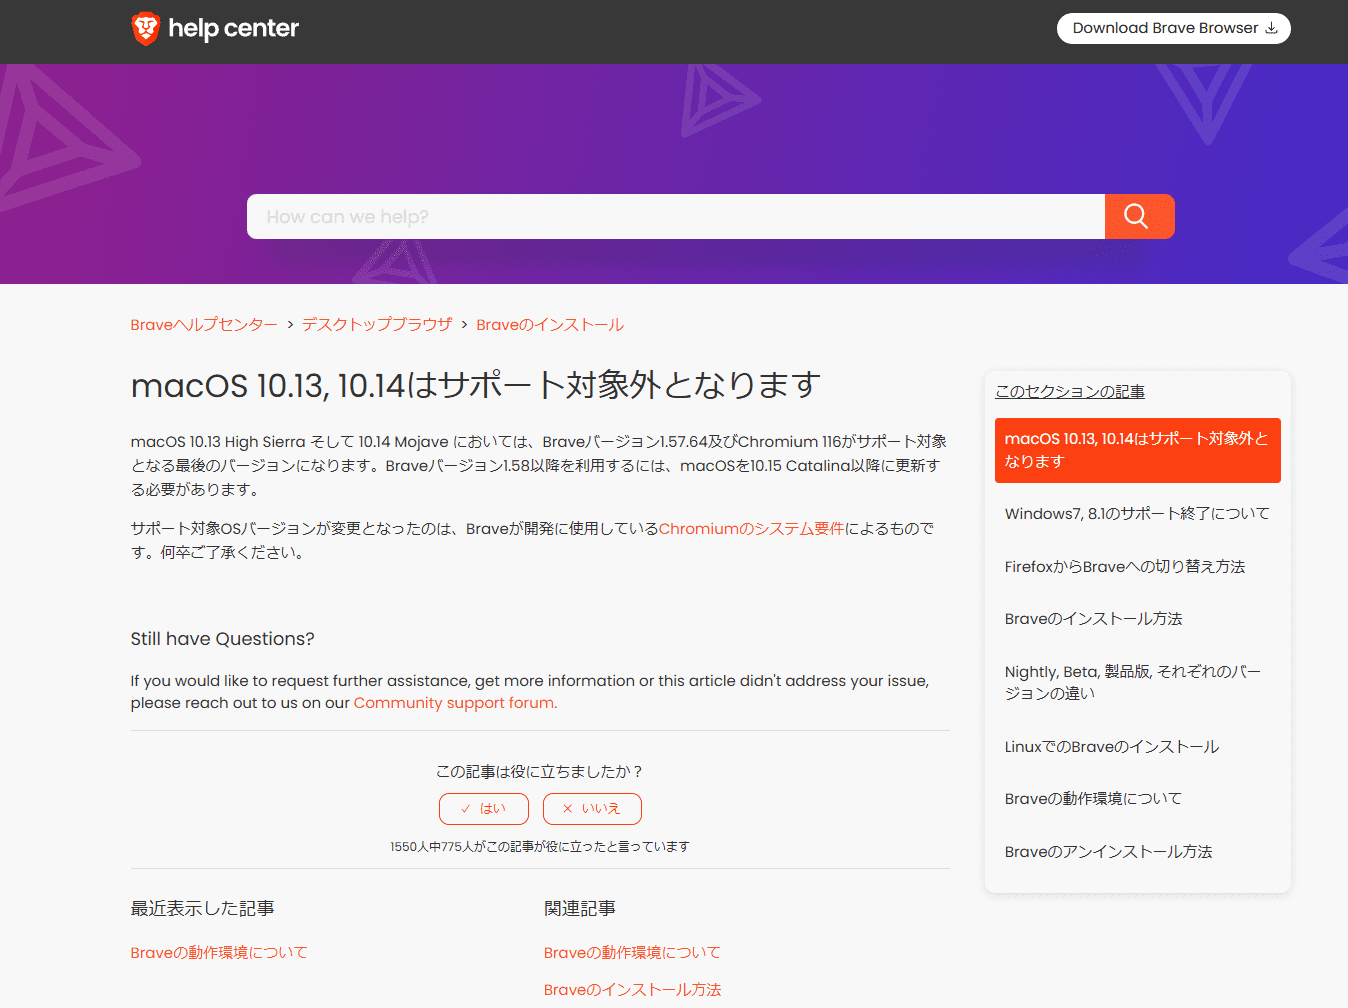Open Braveのインストール breadcrumb link

[550, 325]
